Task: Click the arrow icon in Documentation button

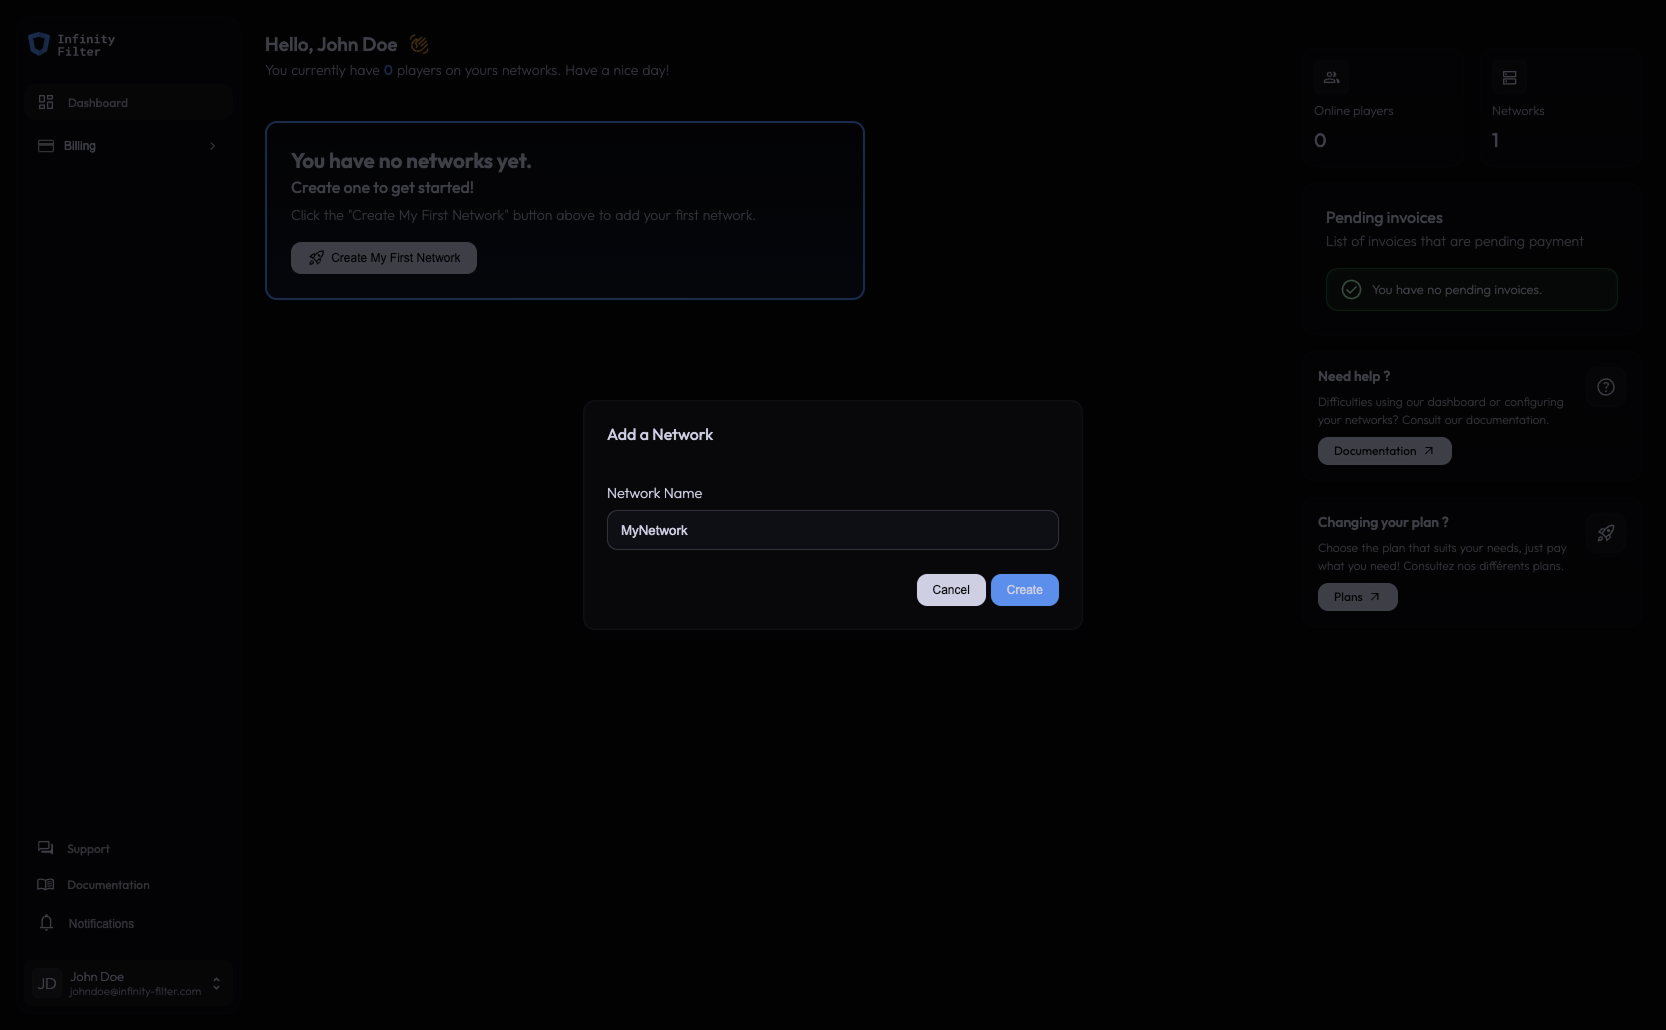Action: (x=1429, y=451)
